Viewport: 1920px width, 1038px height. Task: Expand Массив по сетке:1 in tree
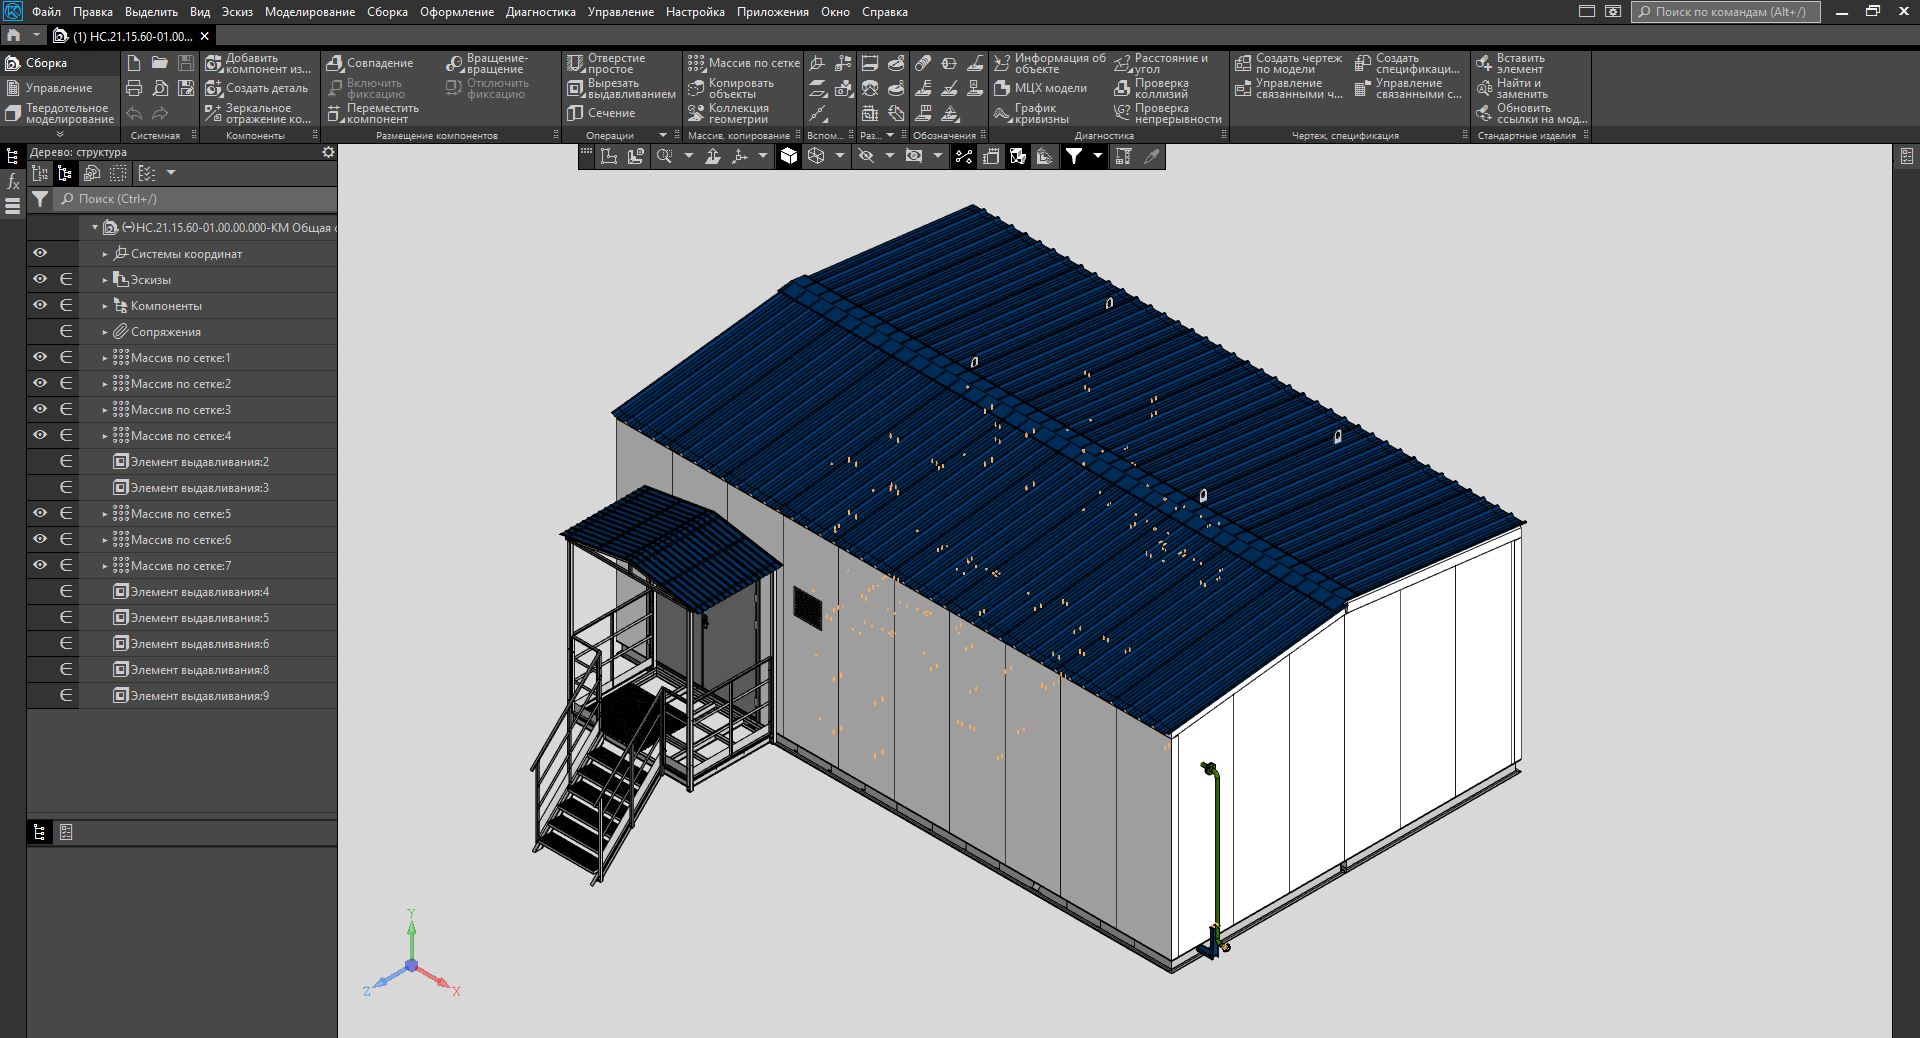(105, 358)
